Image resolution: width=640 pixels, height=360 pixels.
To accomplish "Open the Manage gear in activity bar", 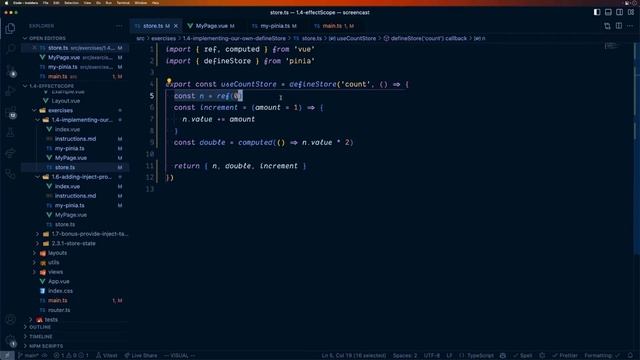I will 10,340.
